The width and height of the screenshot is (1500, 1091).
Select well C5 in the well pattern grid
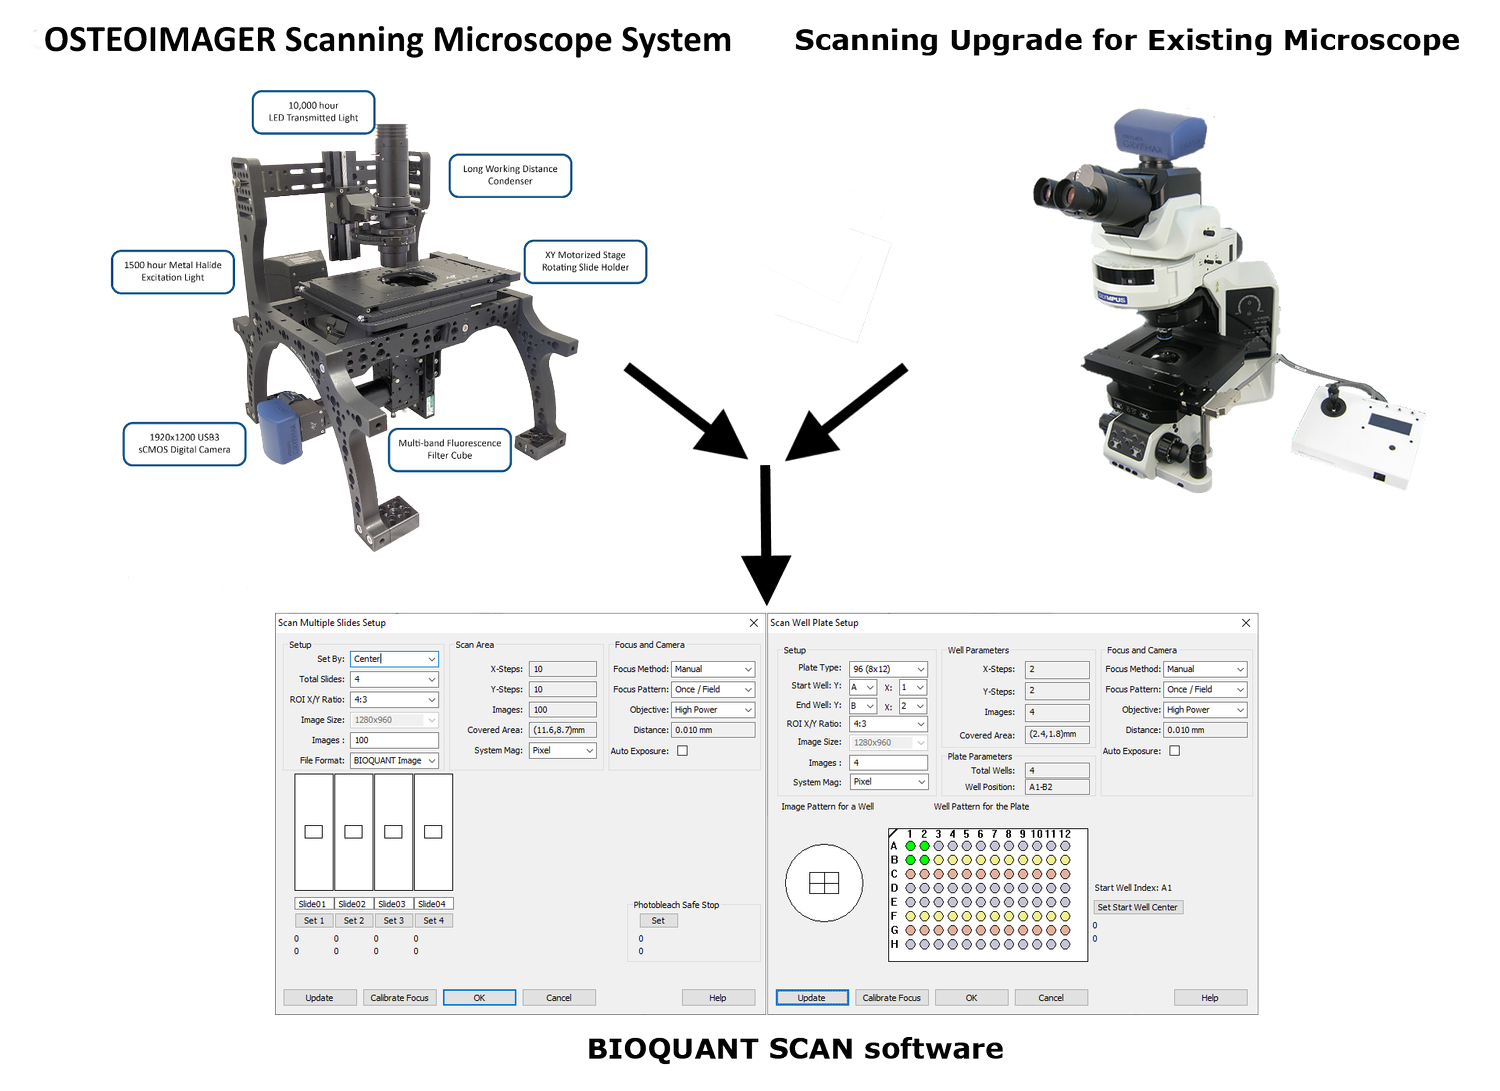[967, 874]
